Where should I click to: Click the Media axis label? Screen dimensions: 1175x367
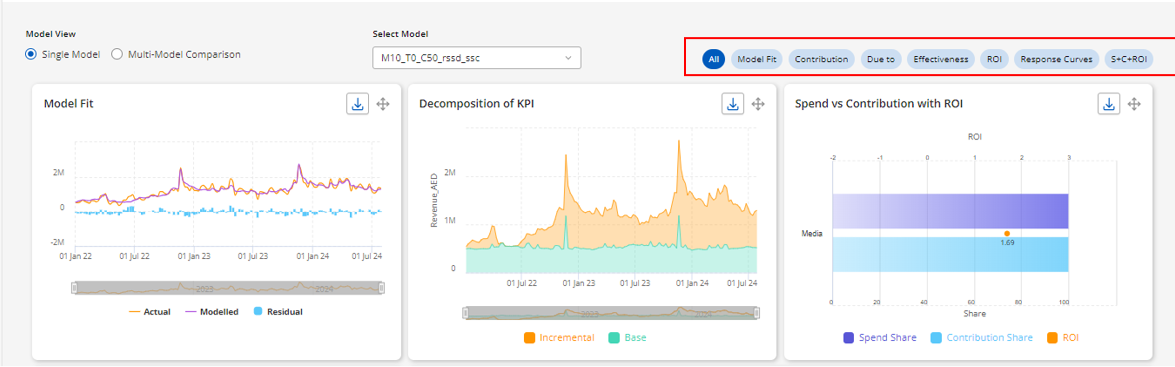click(812, 234)
